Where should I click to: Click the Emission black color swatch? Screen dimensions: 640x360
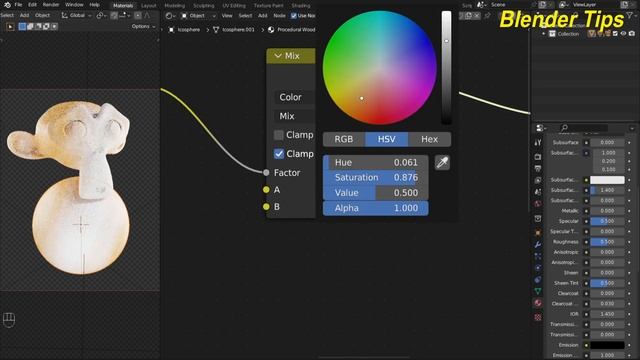coord(607,345)
